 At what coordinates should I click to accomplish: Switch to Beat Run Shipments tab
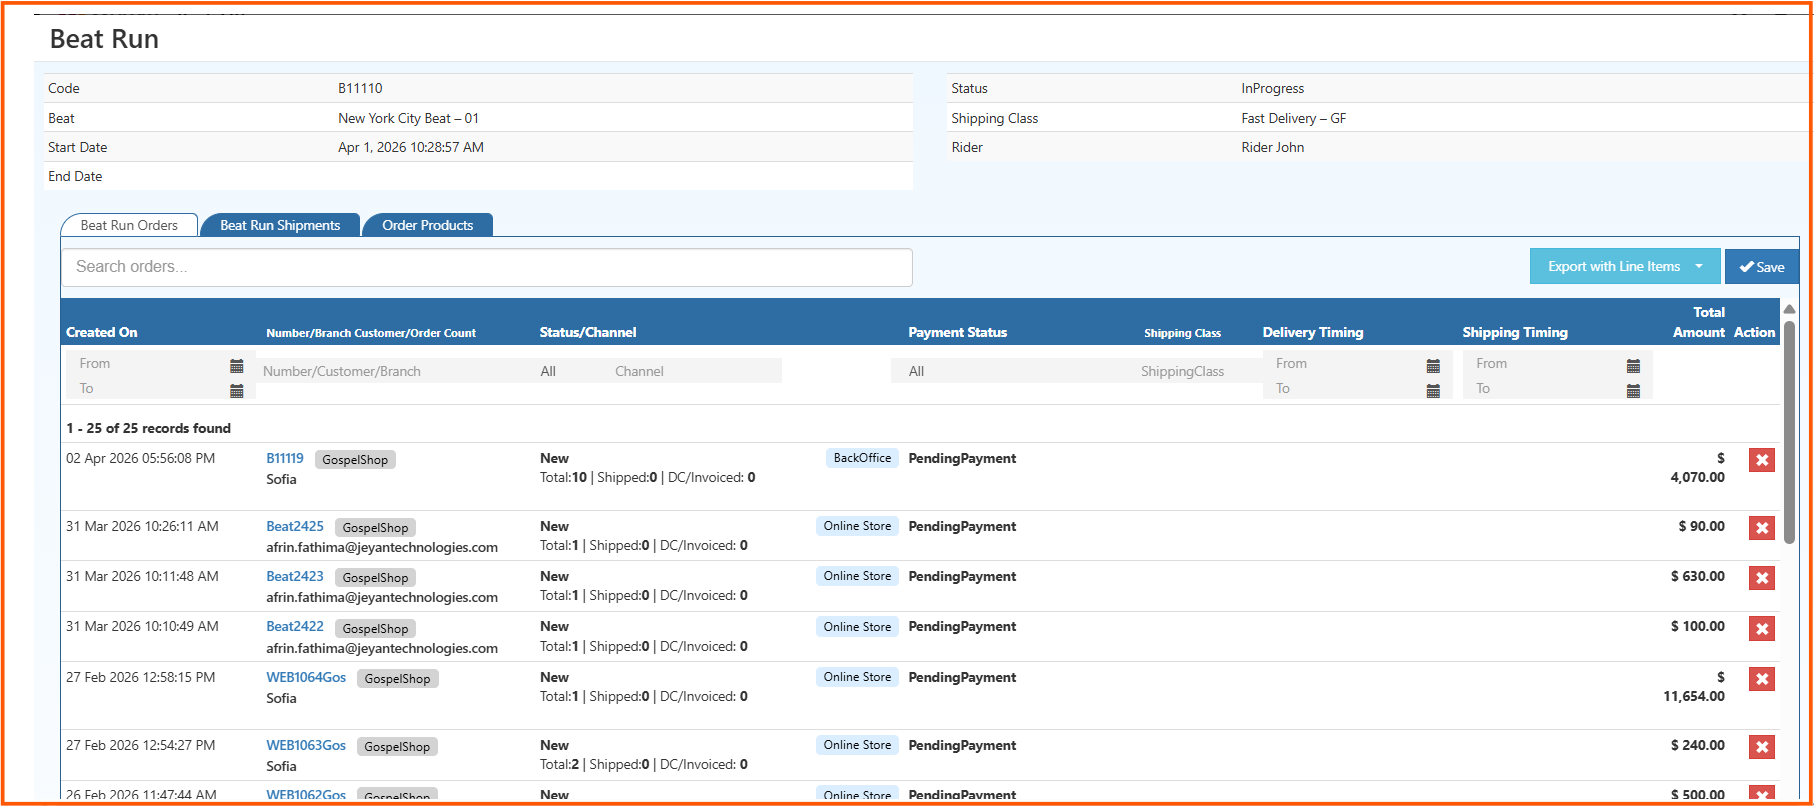coord(280,225)
